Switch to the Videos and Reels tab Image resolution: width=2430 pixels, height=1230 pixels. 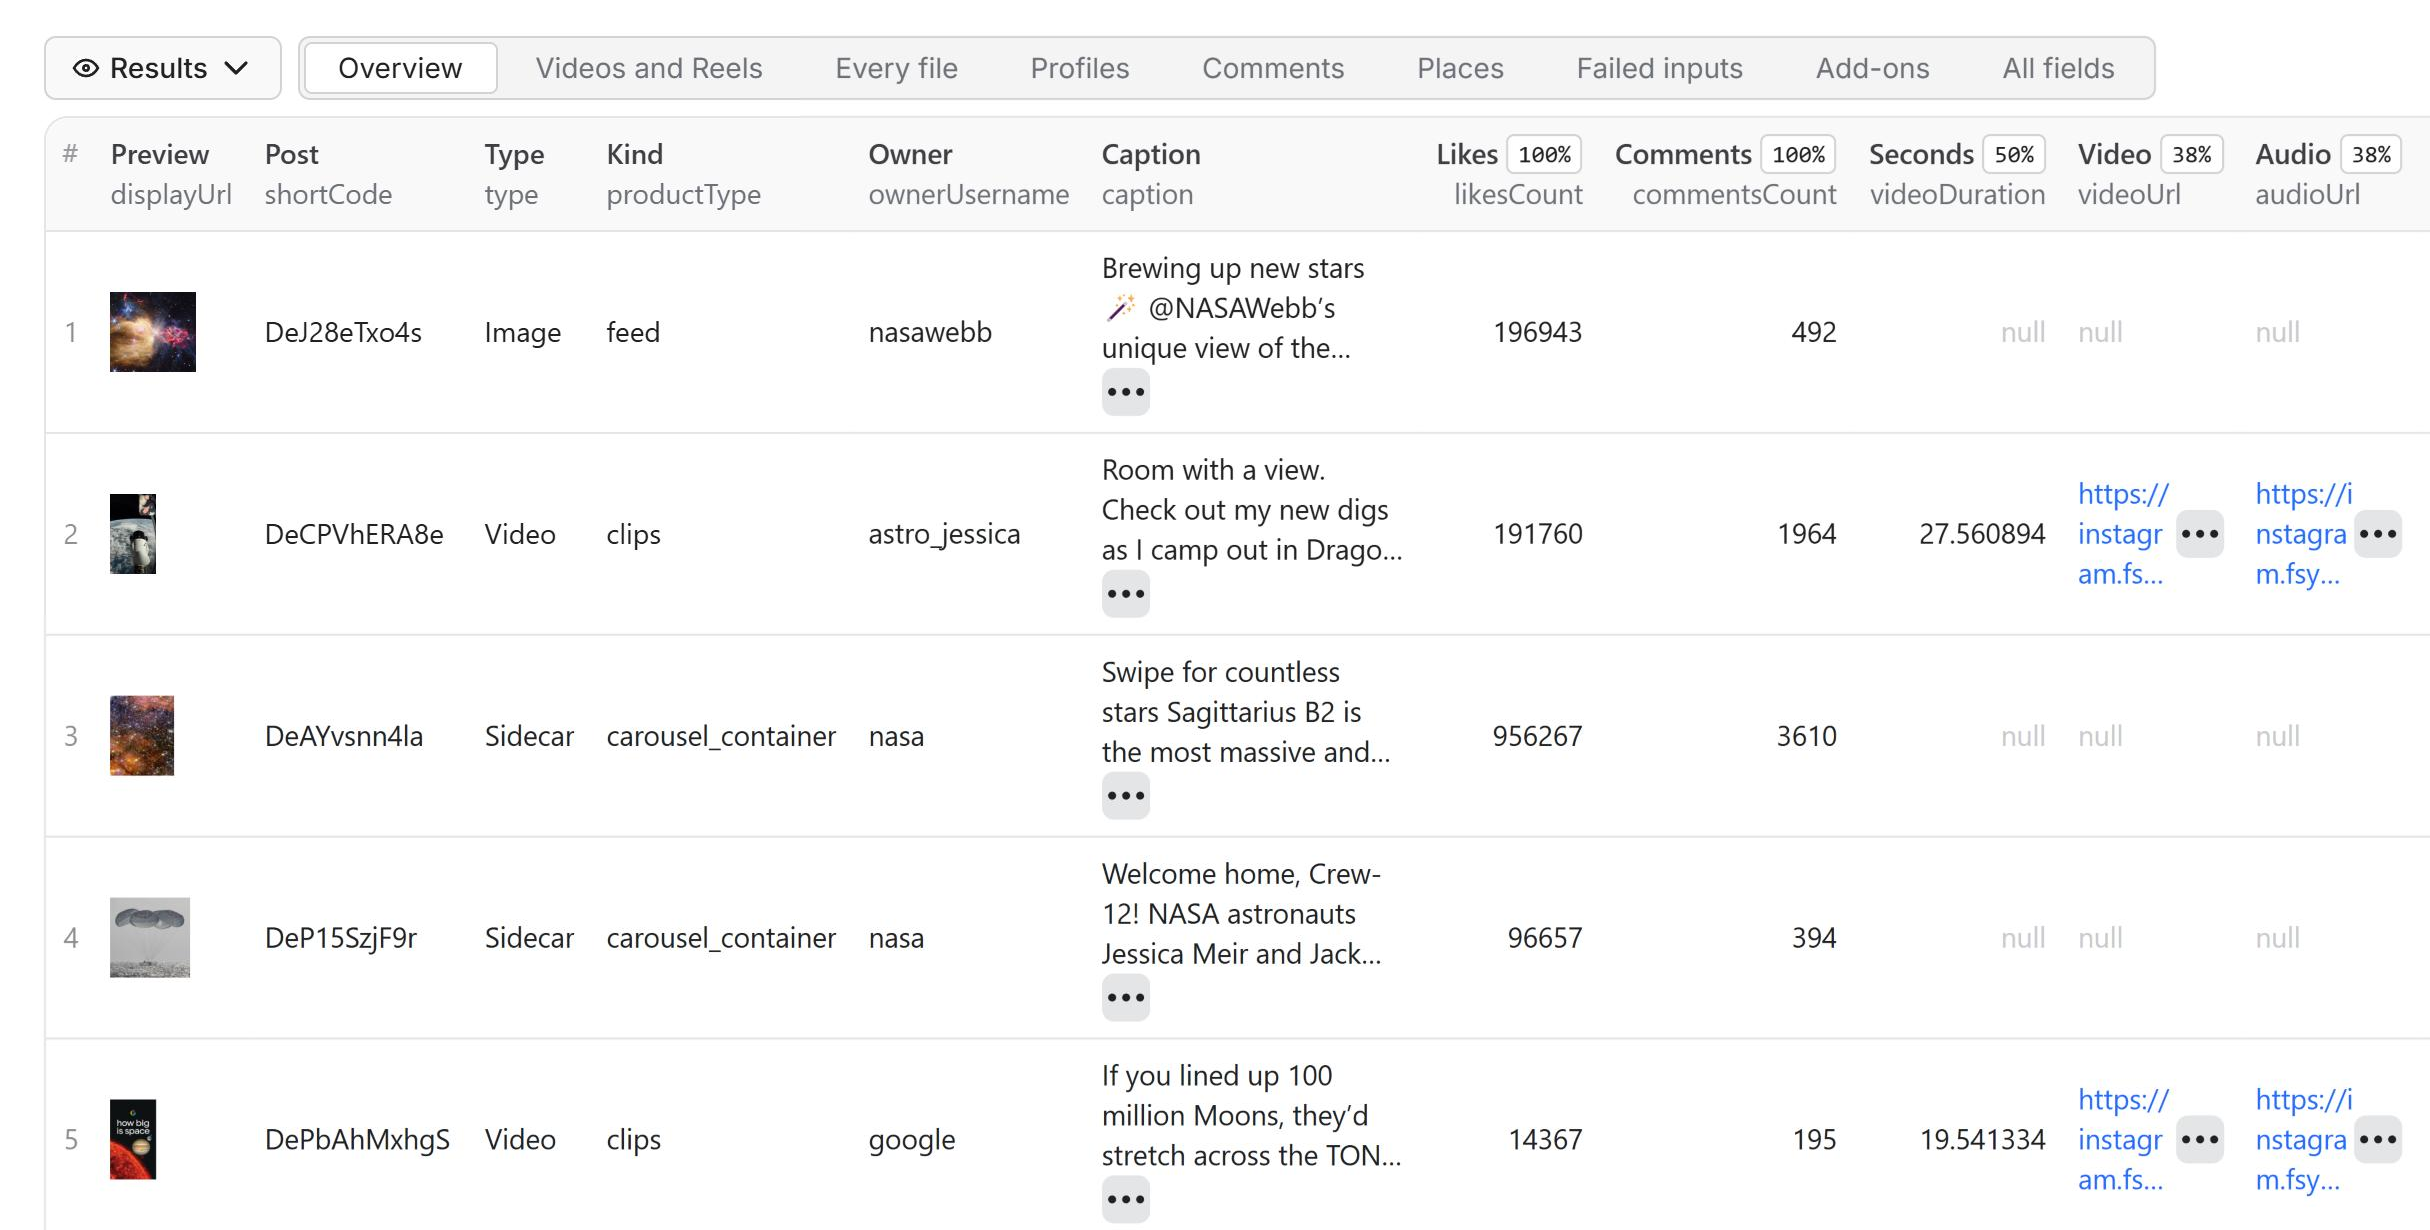click(x=649, y=68)
